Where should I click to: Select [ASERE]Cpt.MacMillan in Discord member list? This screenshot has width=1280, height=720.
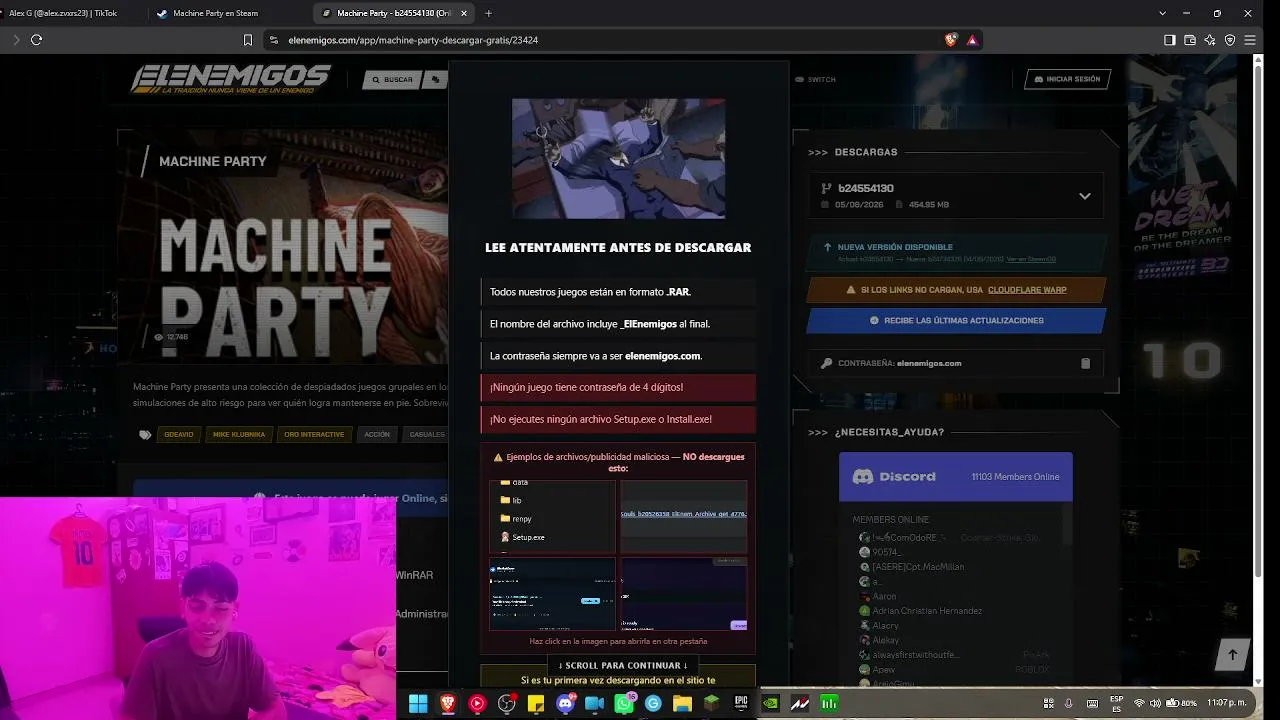pos(918,567)
